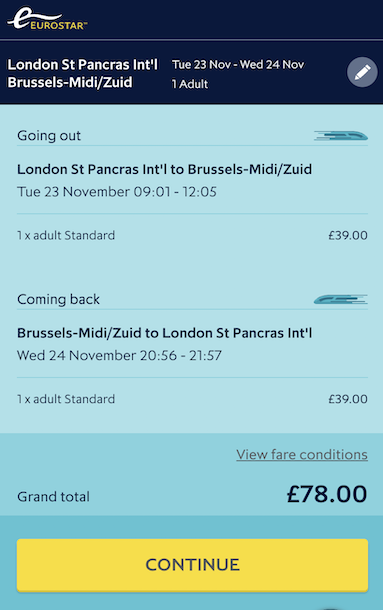Screen dimensions: 383x610
Task: Click return 1 x adult Standard fare row
Action: 192,399
